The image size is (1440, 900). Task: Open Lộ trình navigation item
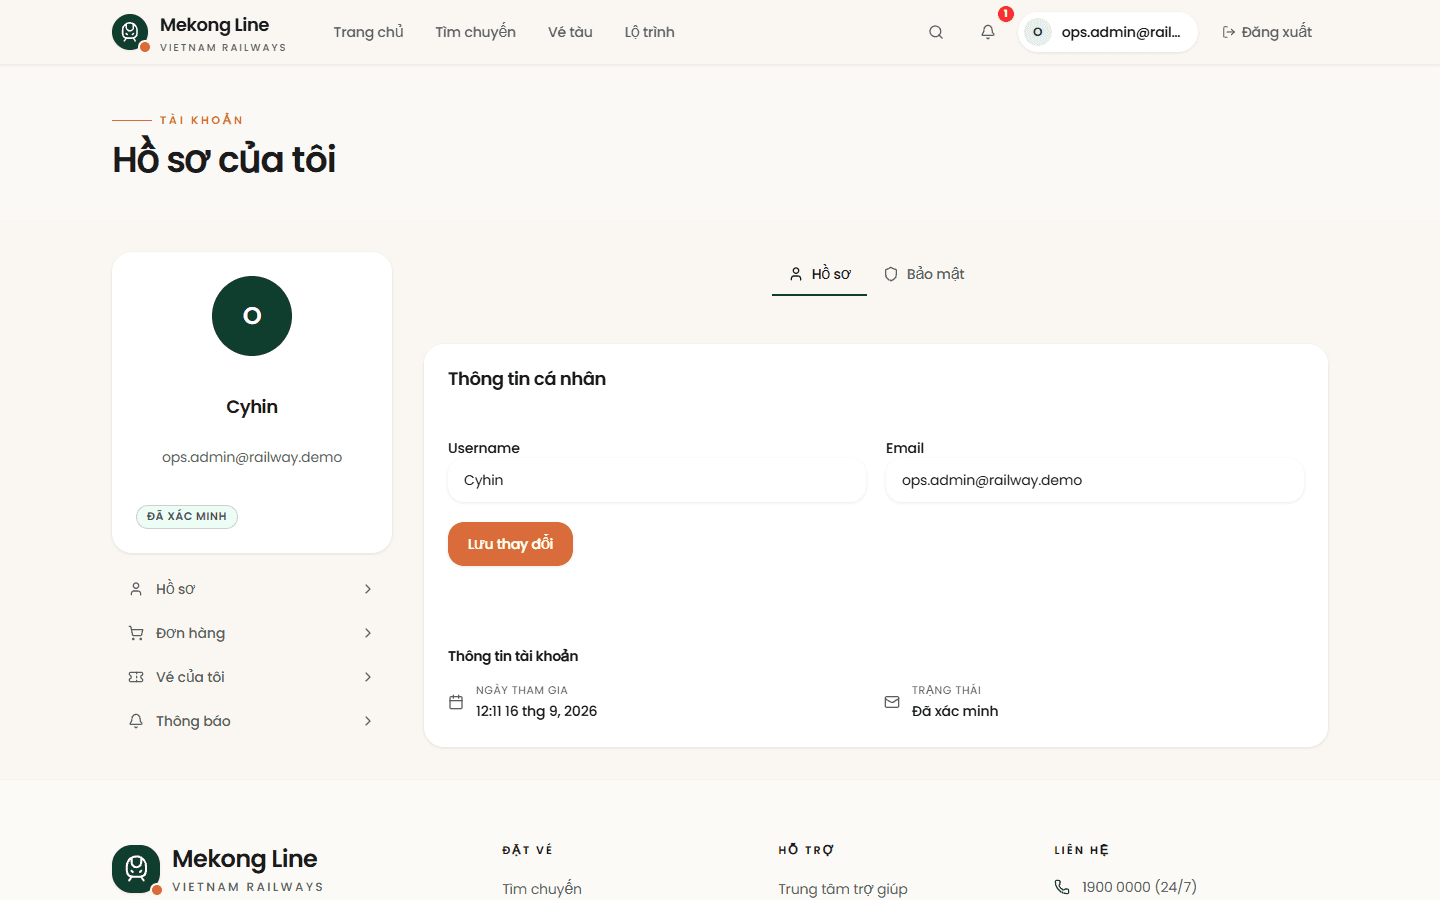pos(649,32)
